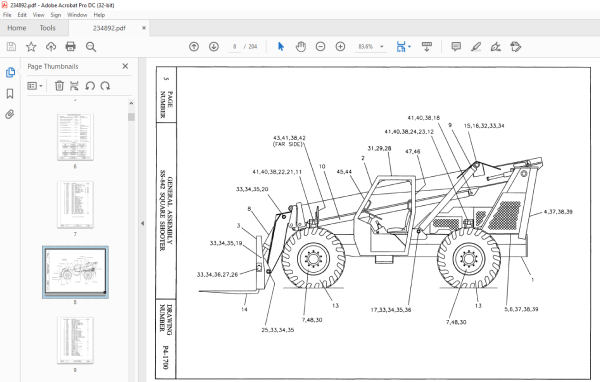Open the Window menu
This screenshot has width=600, height=382.
click(x=77, y=15)
